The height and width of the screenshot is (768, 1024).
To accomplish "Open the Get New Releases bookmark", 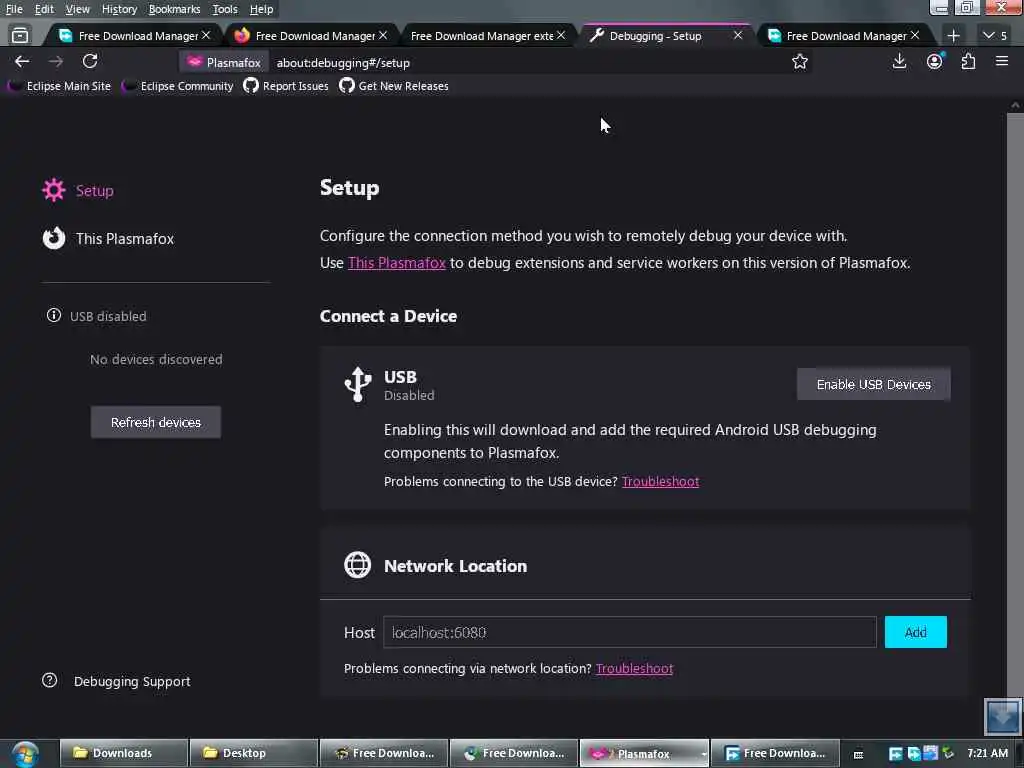I will [394, 86].
